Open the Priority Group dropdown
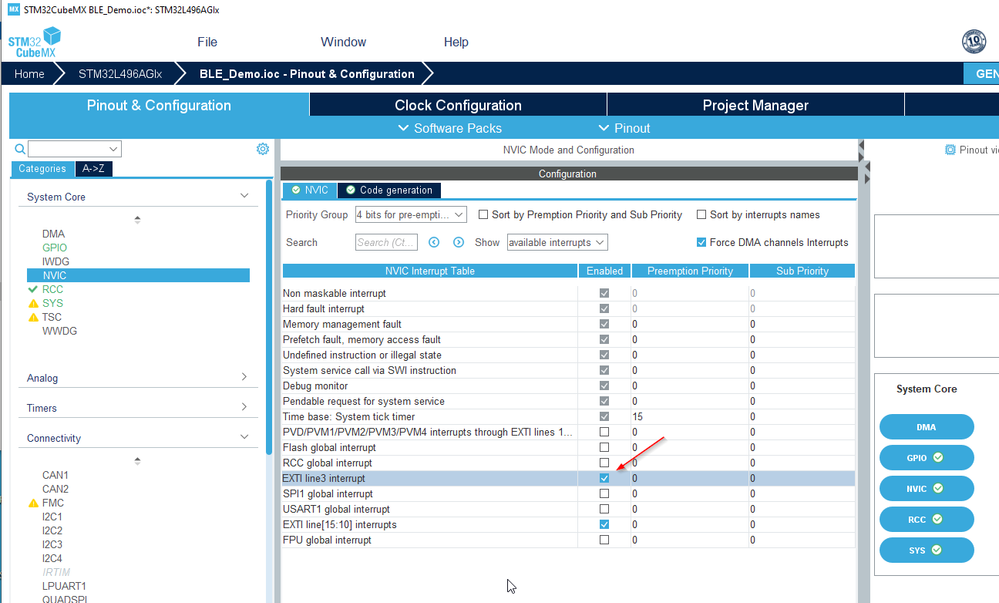 410,215
